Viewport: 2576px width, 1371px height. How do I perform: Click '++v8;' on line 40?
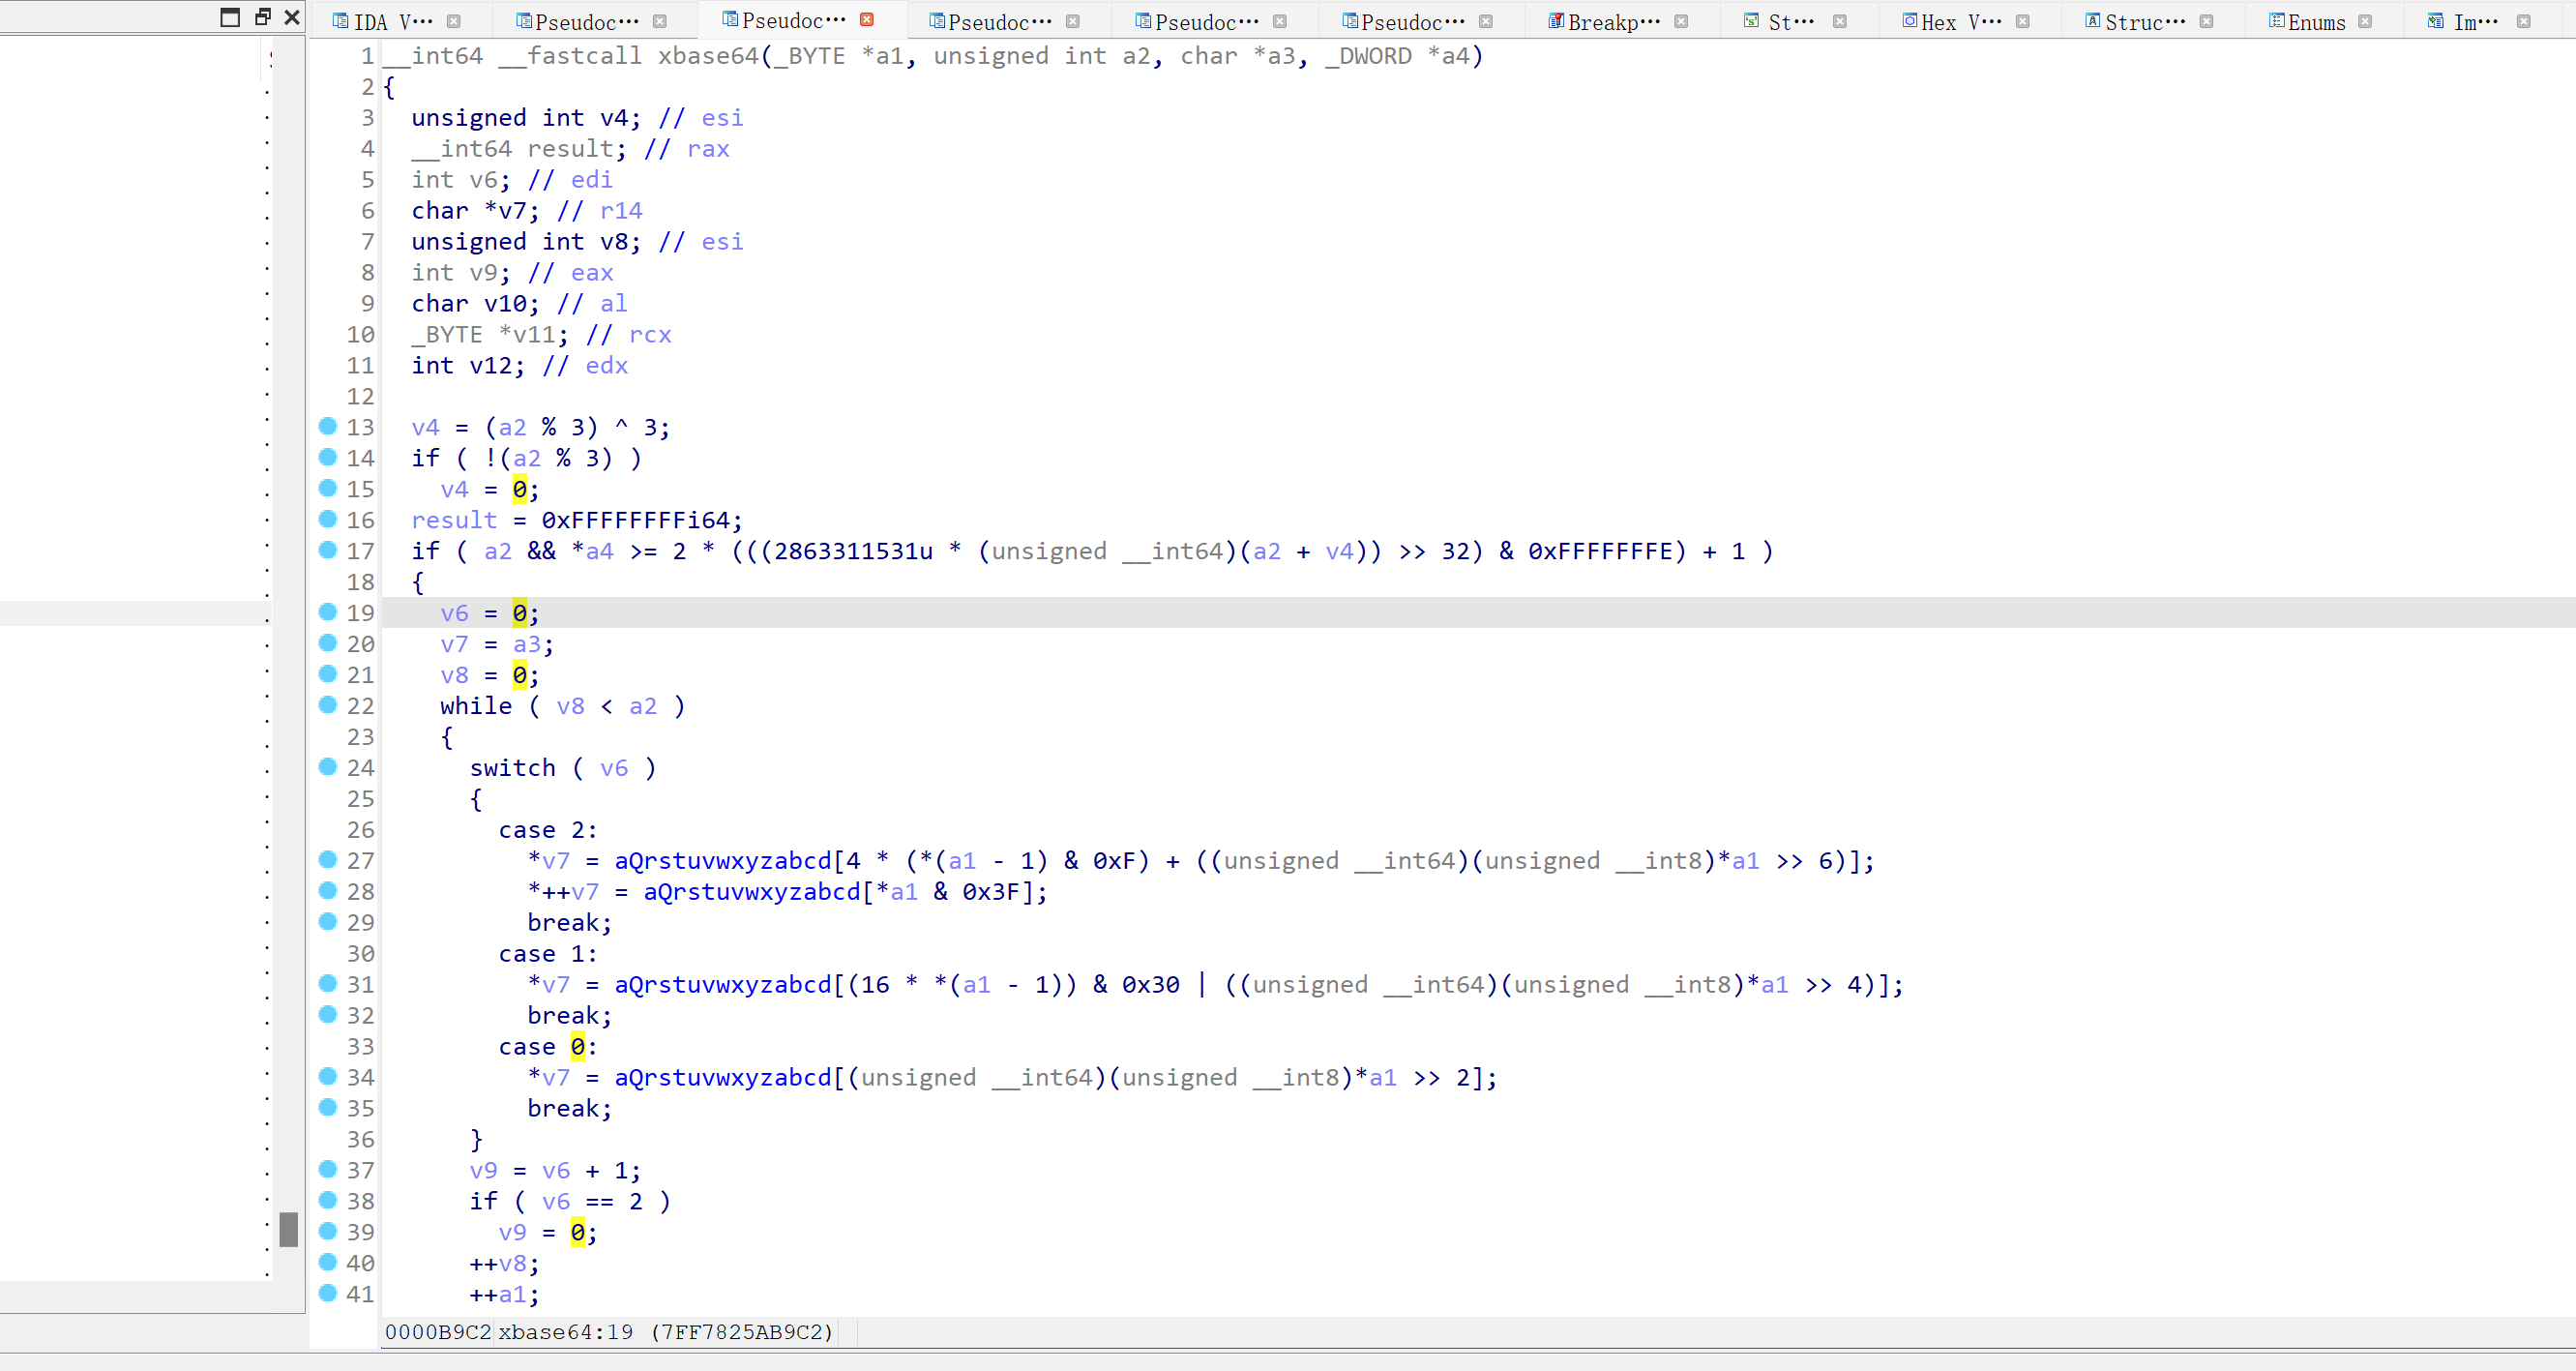505,1264
